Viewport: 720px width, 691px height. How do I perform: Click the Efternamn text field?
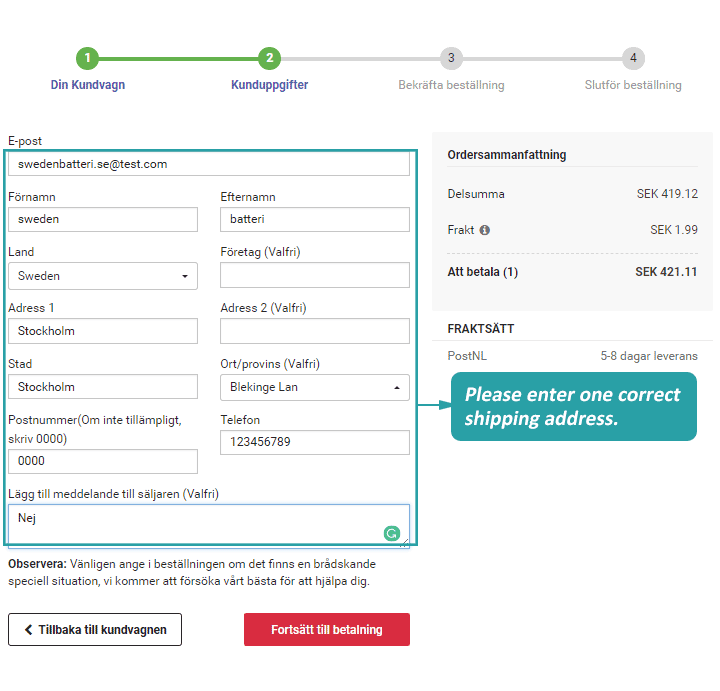314,220
